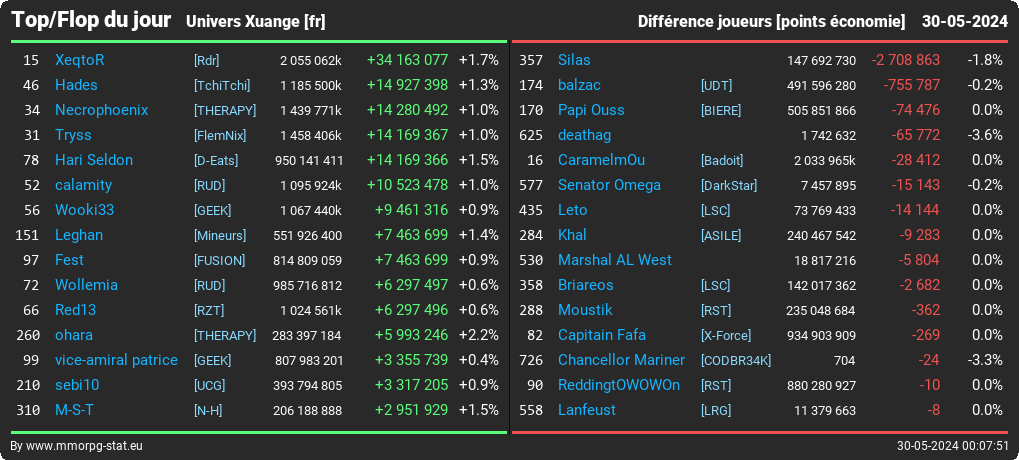Image resolution: width=1019 pixels, height=460 pixels.
Task: Open the www.mmorpg-stat.eu footer credit
Action: click(x=77, y=446)
